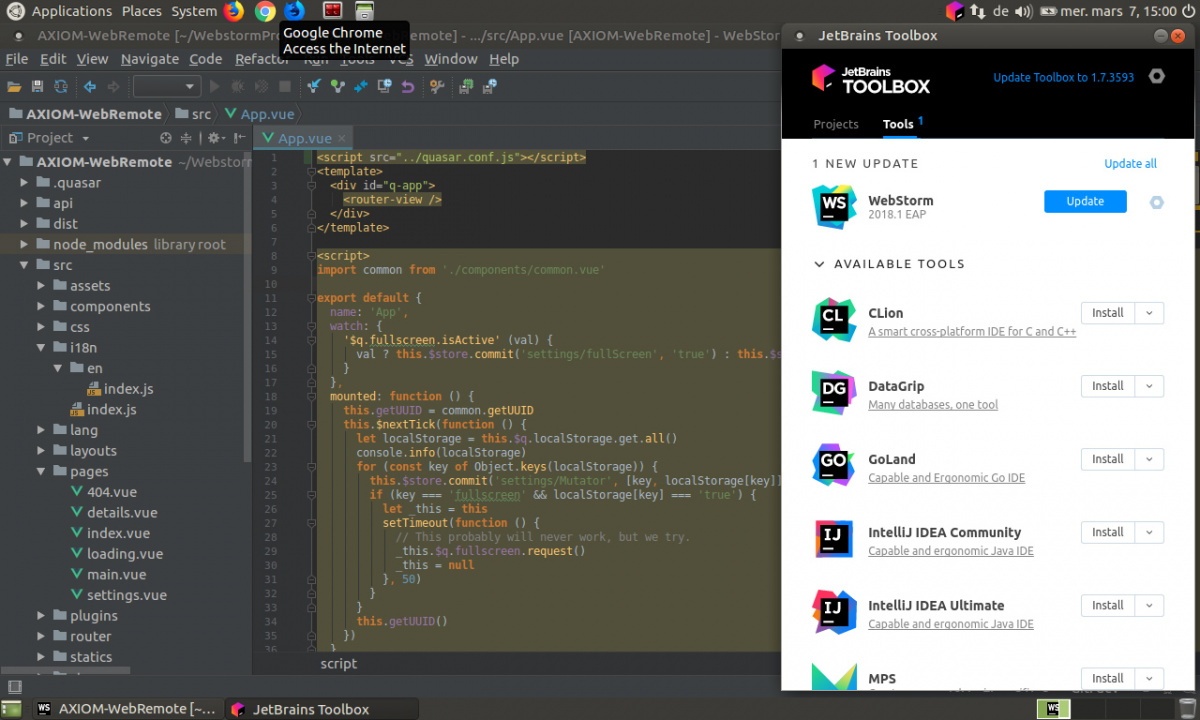Viewport: 1200px width, 720px height.
Task: Open Toolbox settings hexagon icon in header
Action: pos(1157,76)
